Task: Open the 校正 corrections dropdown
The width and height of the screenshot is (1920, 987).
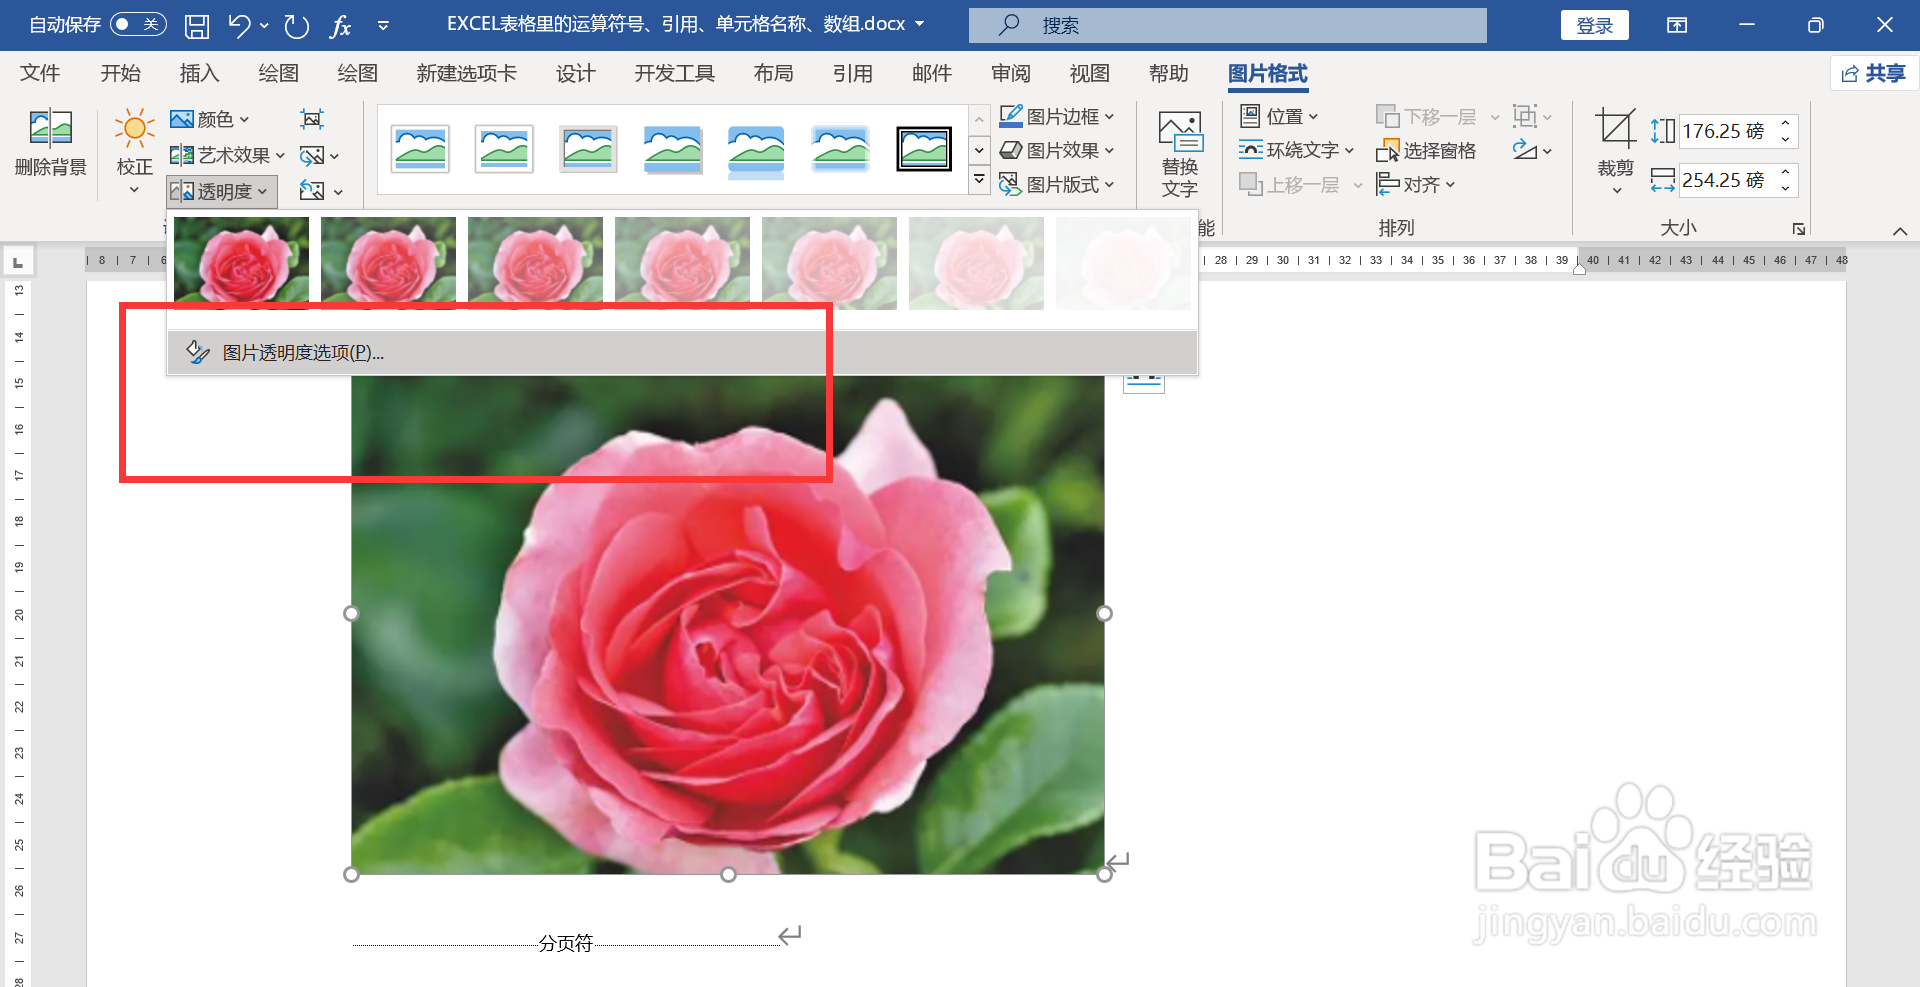Action: pyautogui.click(x=134, y=152)
